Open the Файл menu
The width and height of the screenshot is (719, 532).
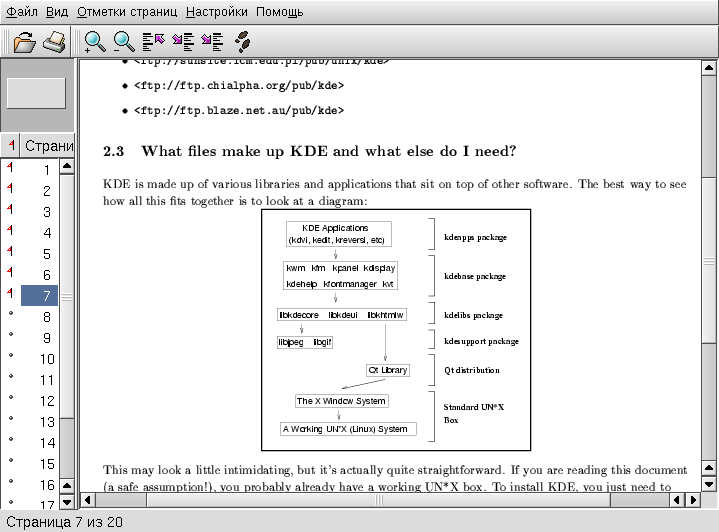point(22,12)
